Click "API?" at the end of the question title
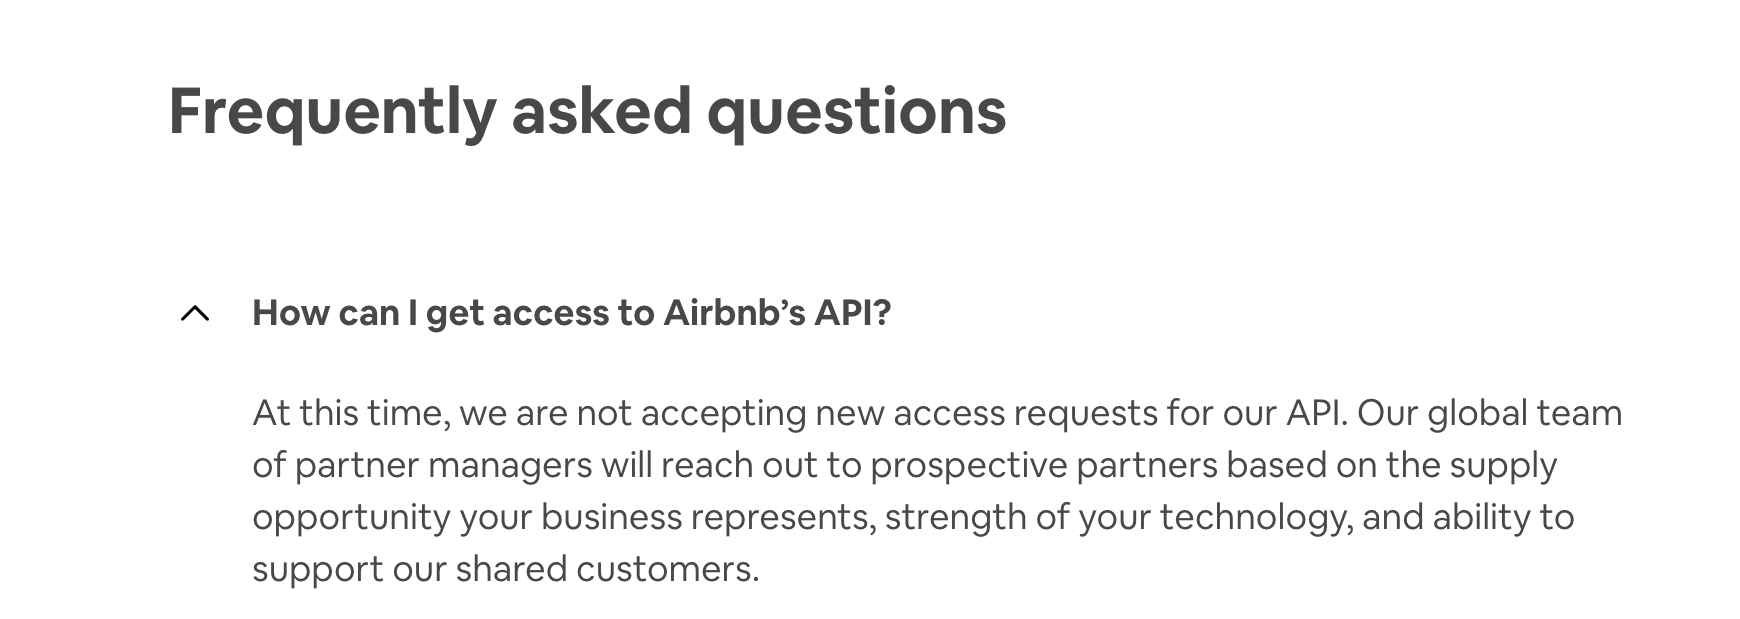The width and height of the screenshot is (1740, 619). pyautogui.click(x=852, y=313)
